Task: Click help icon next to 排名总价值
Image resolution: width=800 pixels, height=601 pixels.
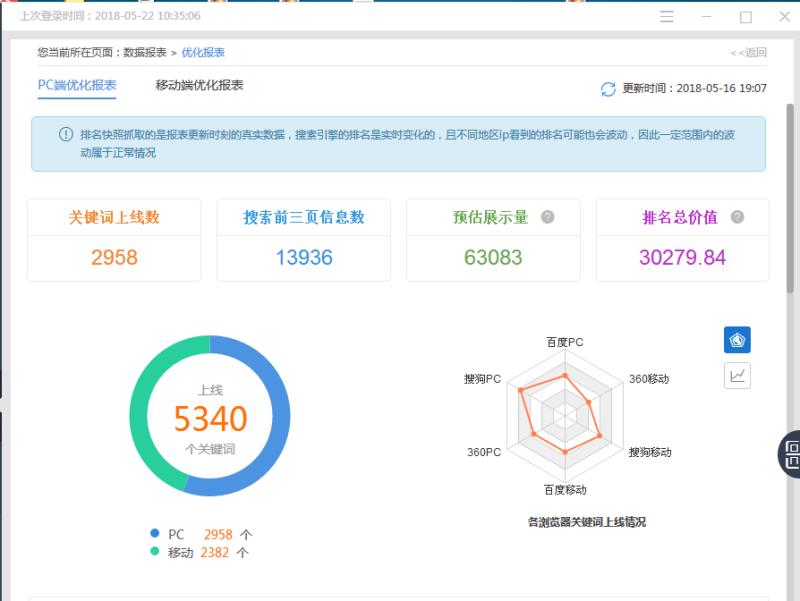Action: (x=737, y=217)
